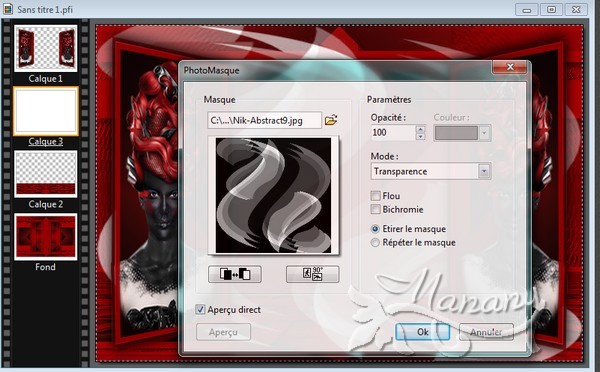Confirm the mask with the Ok button

click(422, 332)
